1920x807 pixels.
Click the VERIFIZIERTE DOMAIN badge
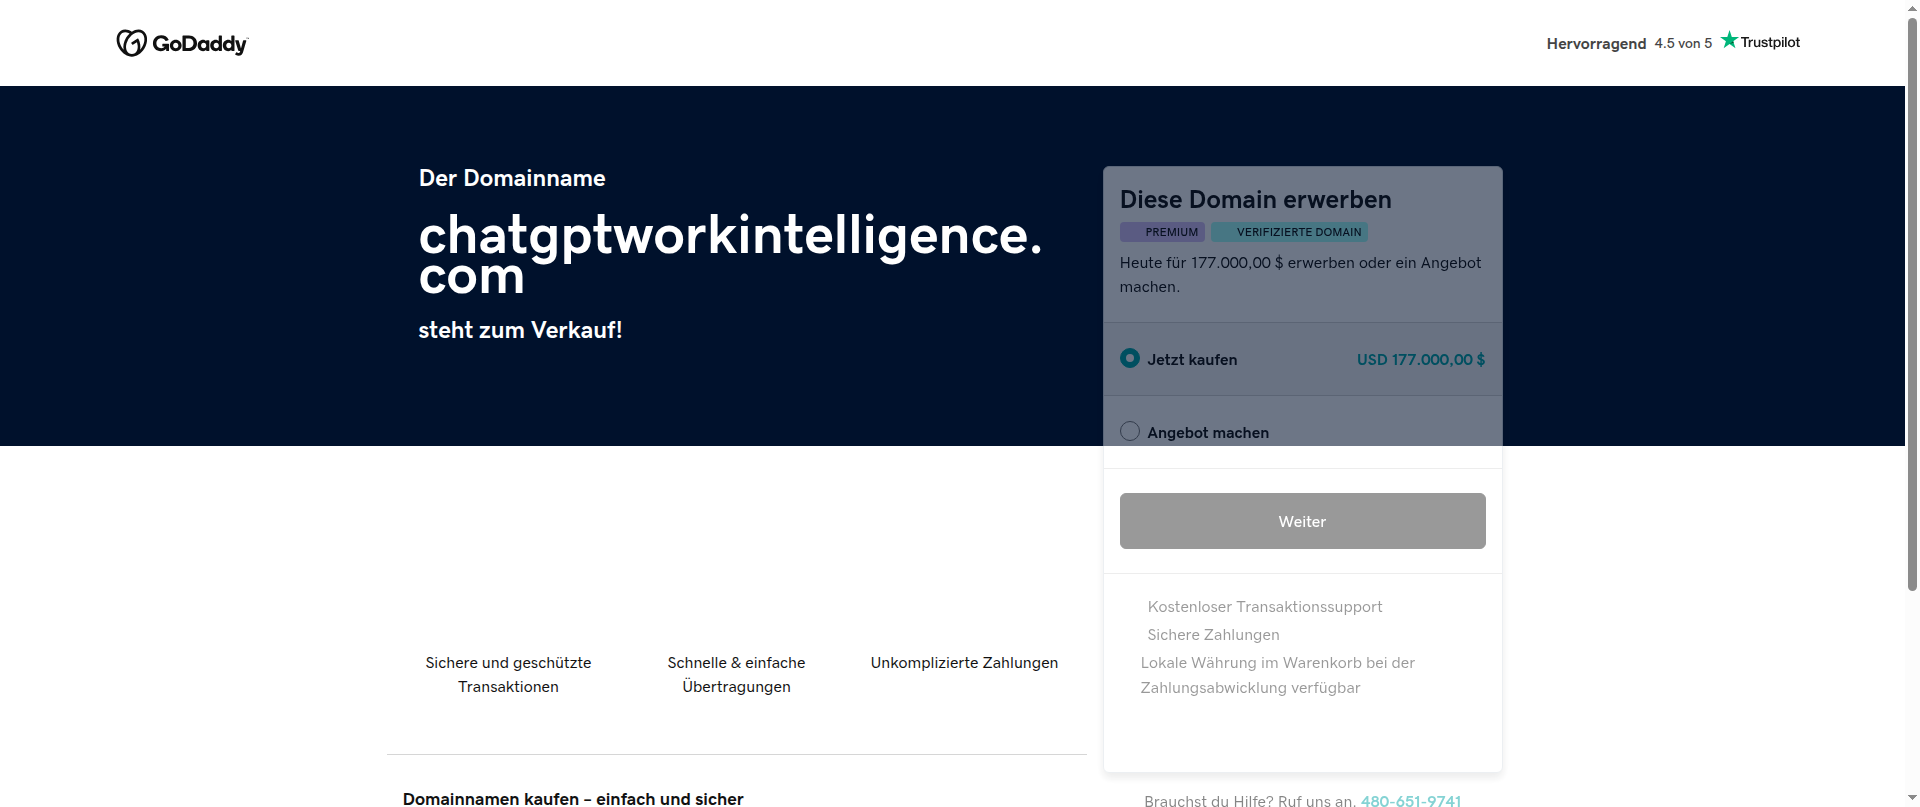point(1289,232)
